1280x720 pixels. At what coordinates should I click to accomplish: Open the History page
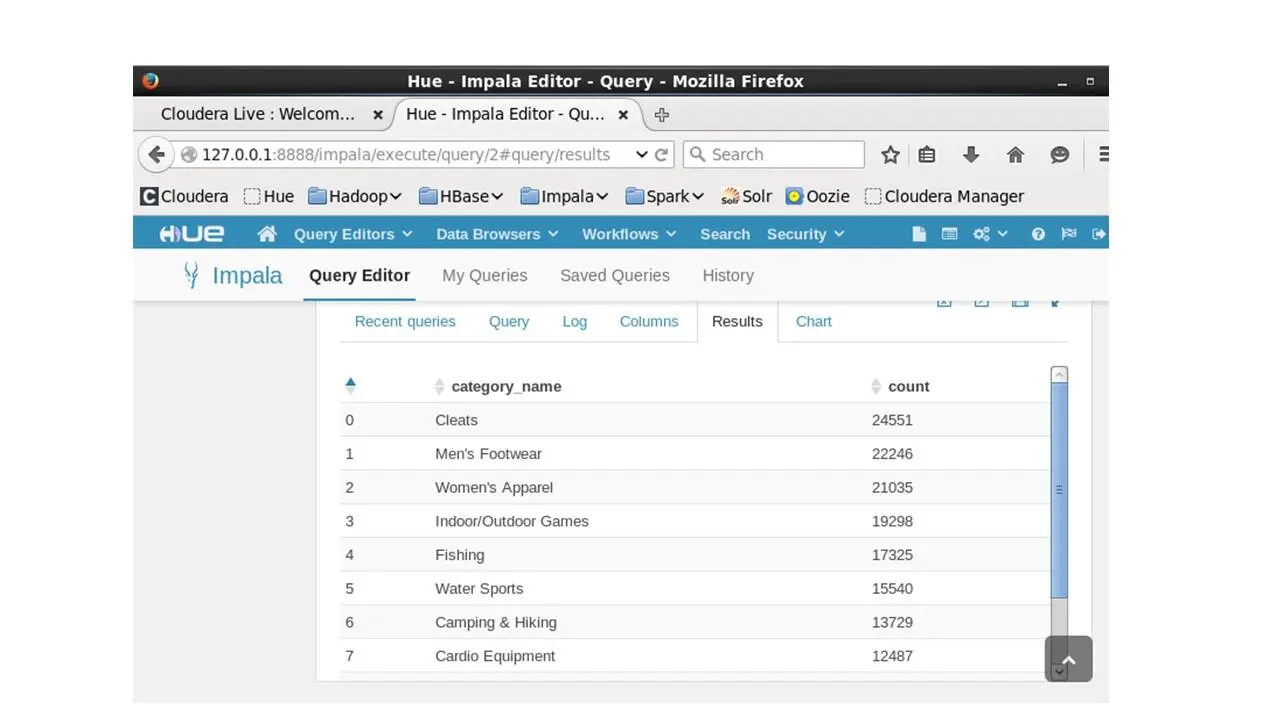pos(728,275)
